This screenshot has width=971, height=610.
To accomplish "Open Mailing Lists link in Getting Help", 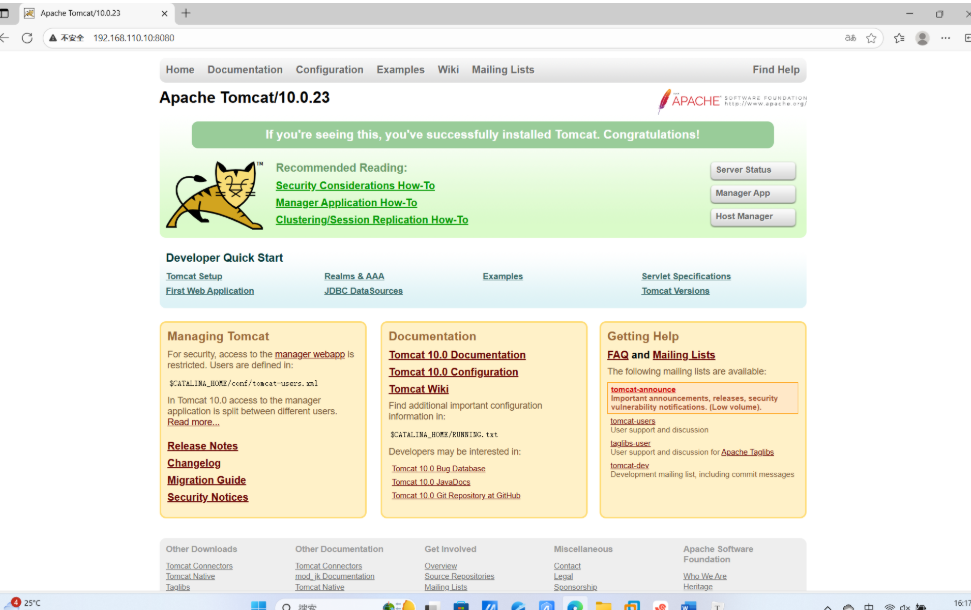I will 684,355.
